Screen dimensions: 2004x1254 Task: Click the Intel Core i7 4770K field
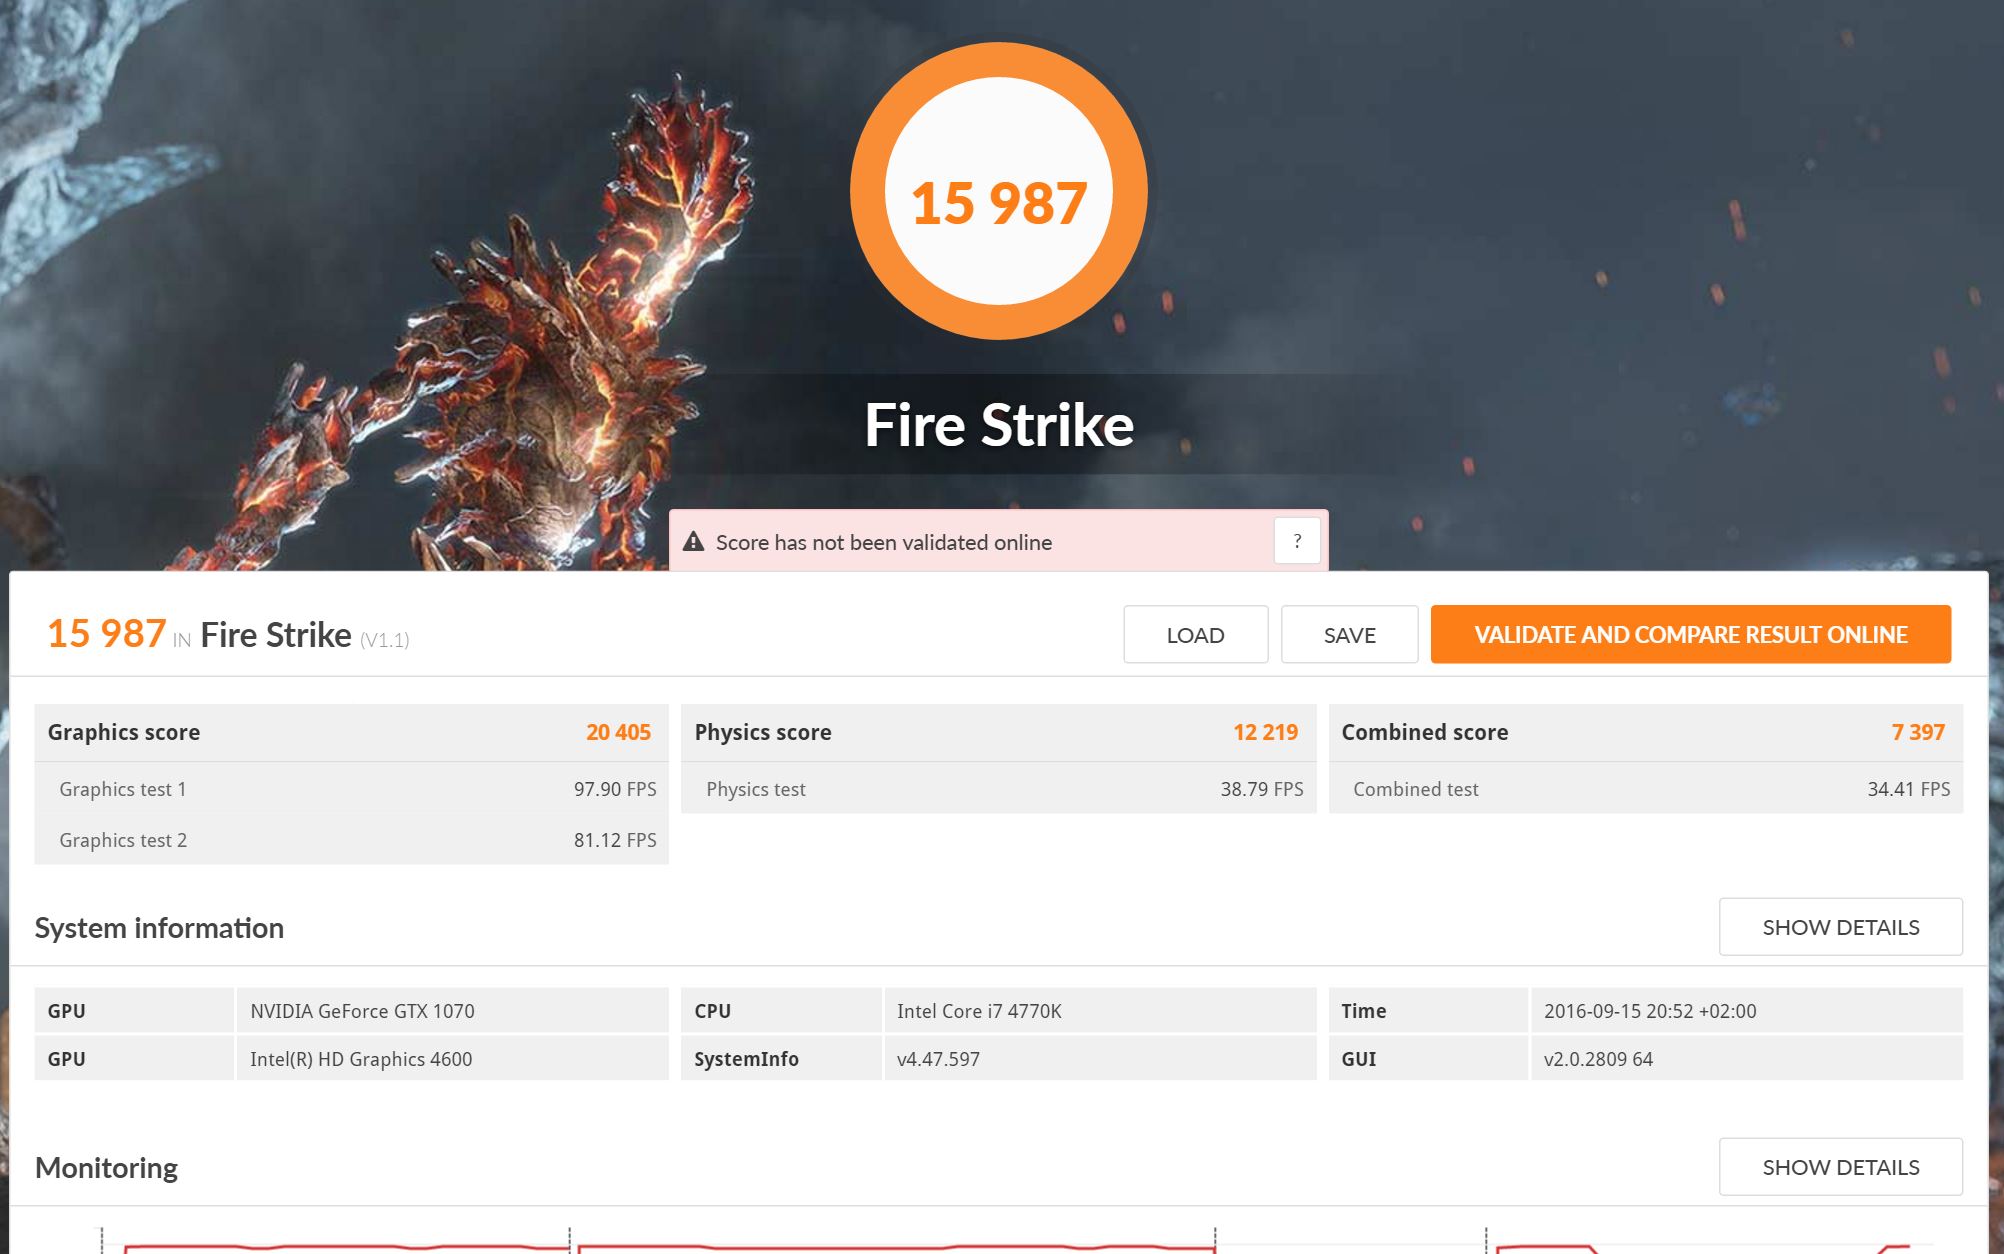click(1098, 1011)
